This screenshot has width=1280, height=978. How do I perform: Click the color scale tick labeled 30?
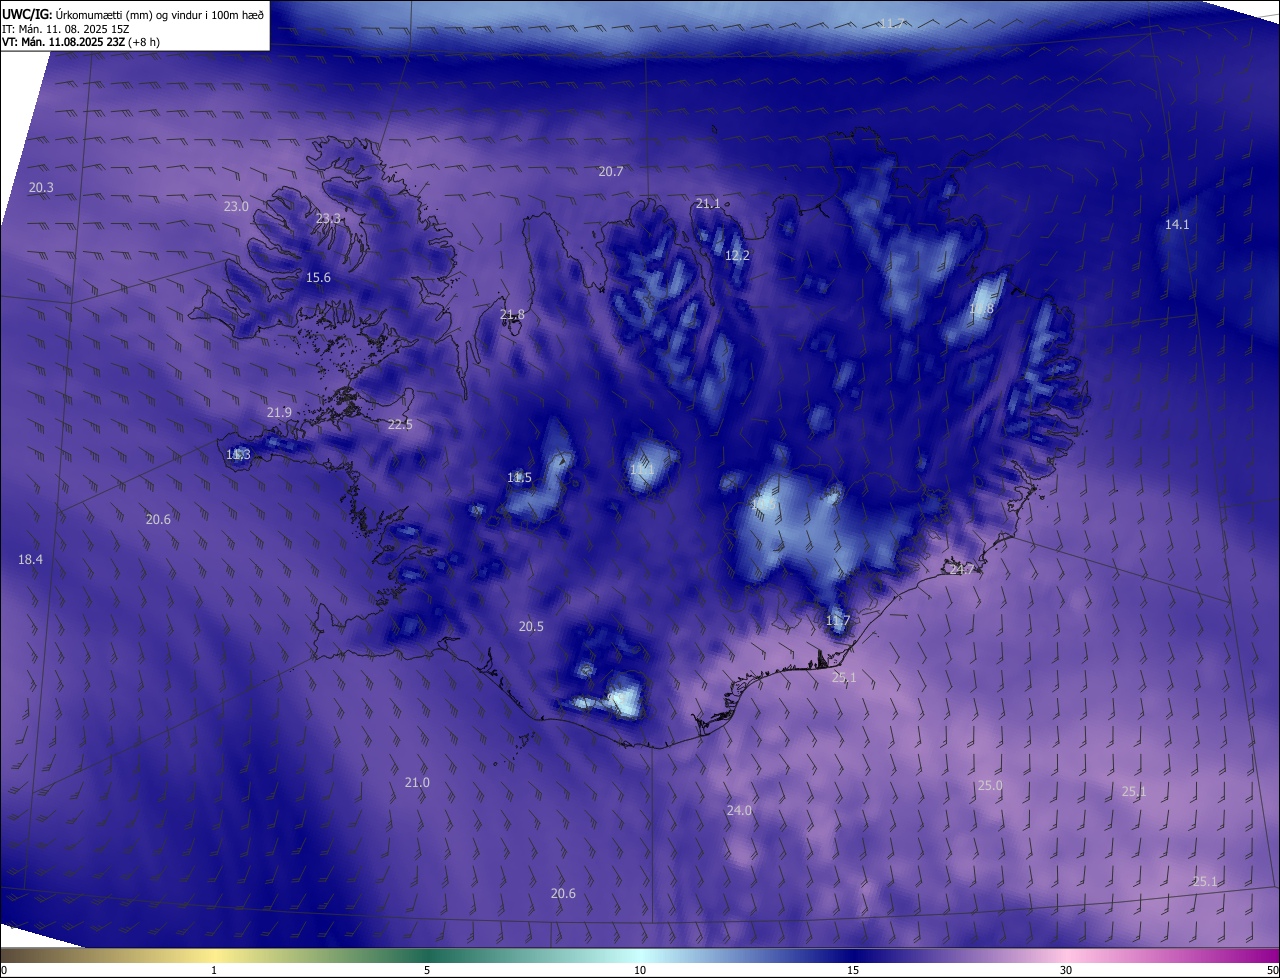[x=1066, y=970]
